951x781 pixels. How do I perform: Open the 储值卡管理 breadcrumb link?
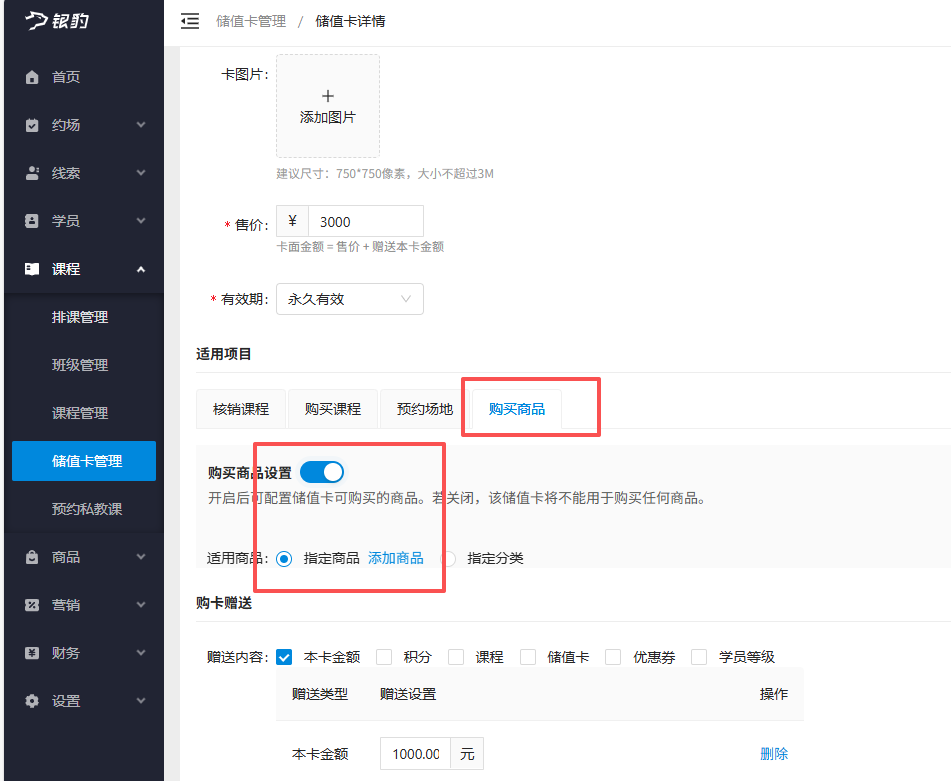tap(249, 21)
